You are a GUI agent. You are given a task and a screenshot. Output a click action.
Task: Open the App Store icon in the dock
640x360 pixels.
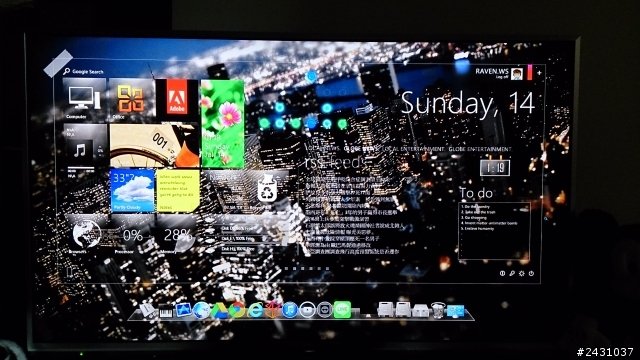(183, 311)
